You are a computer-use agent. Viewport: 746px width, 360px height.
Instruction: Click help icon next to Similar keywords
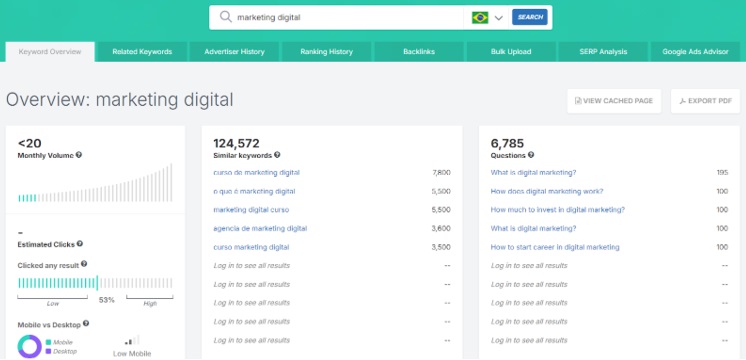tap(277, 155)
